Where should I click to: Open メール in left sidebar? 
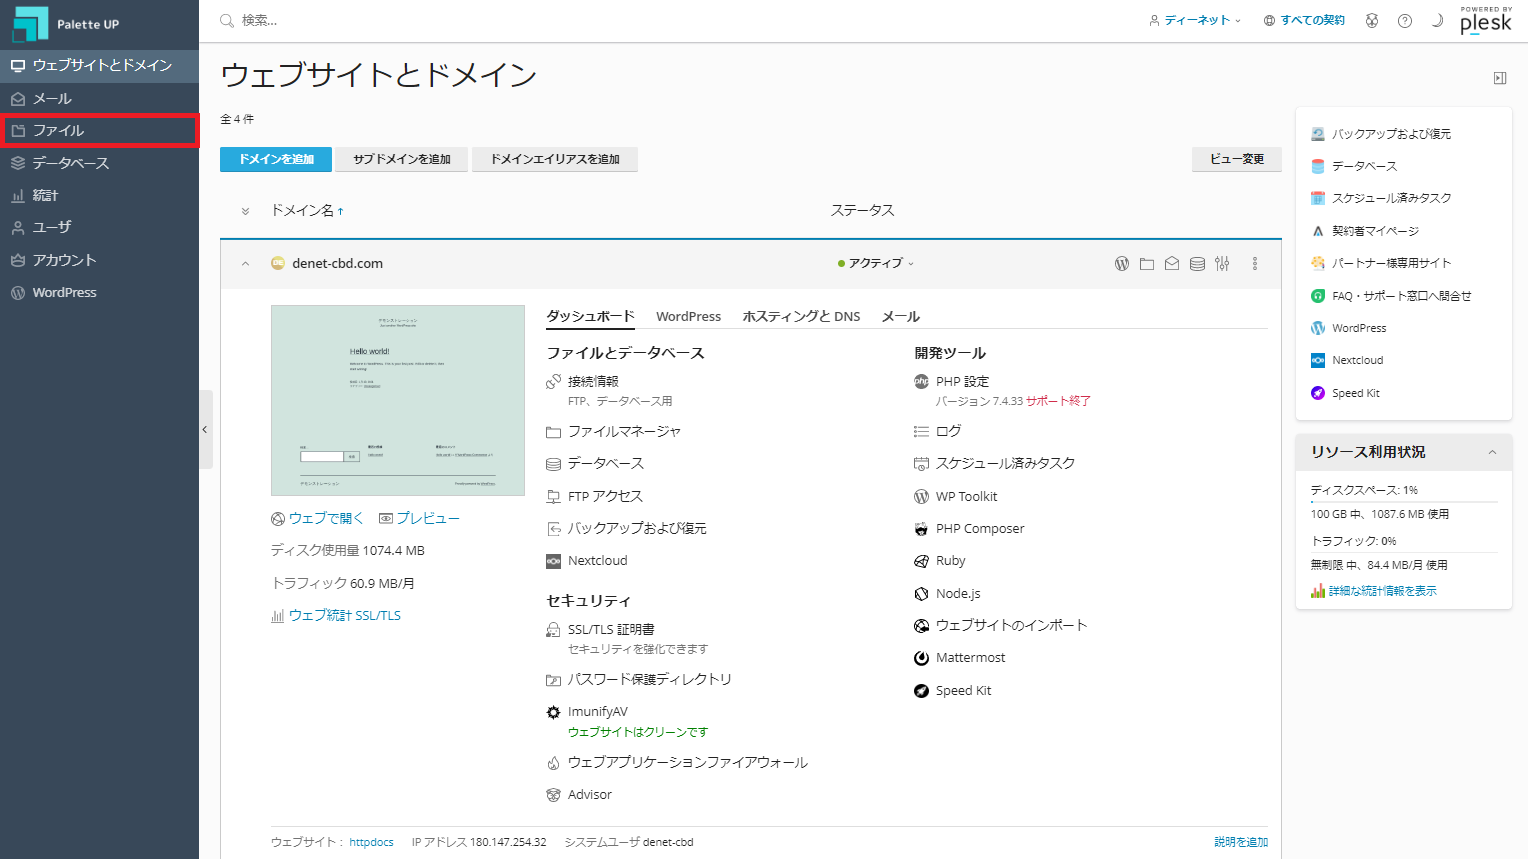[100, 98]
